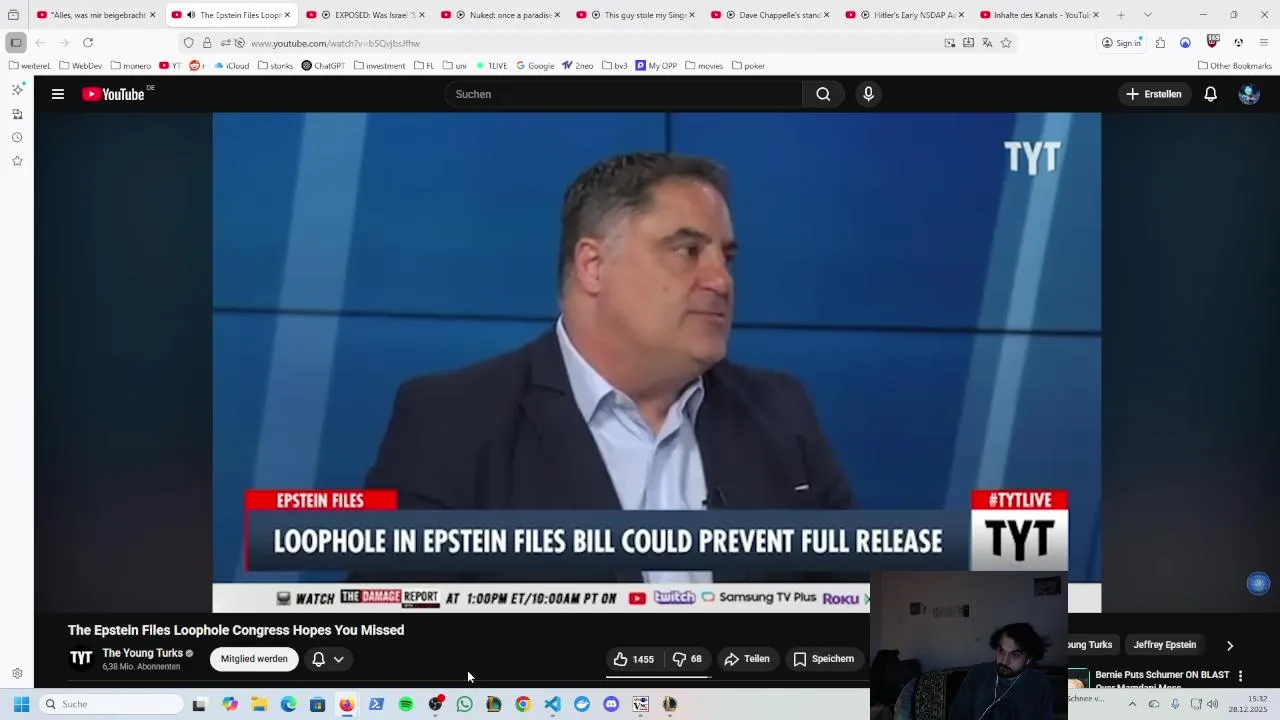Click the YouTube search magnifier button

[x=823, y=94]
